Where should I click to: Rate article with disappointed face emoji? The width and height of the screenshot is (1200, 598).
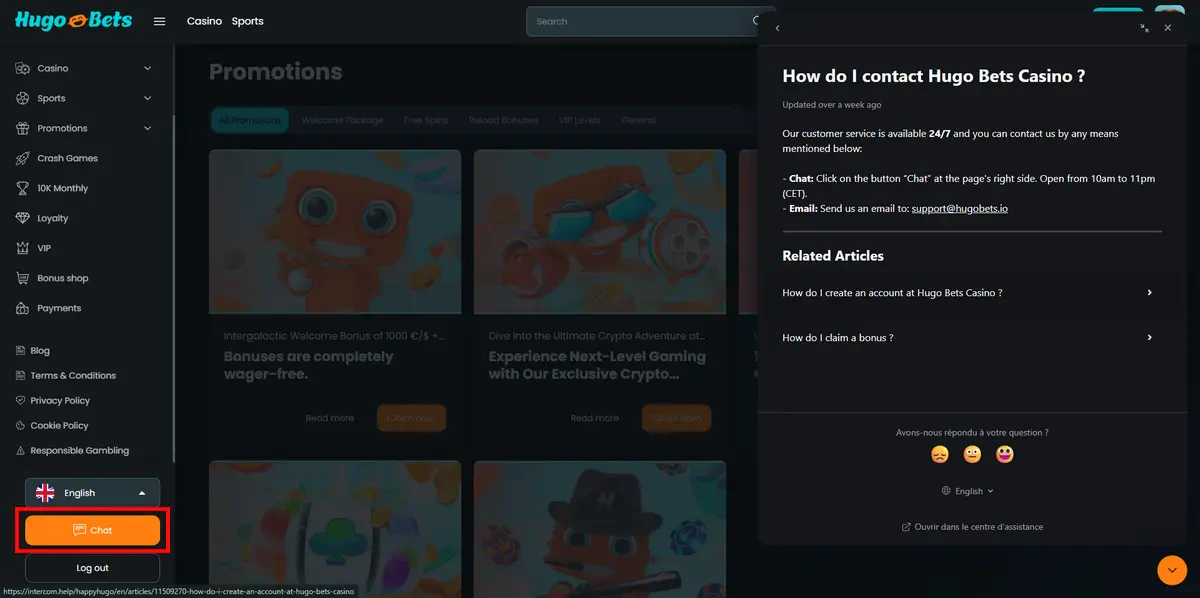click(940, 455)
